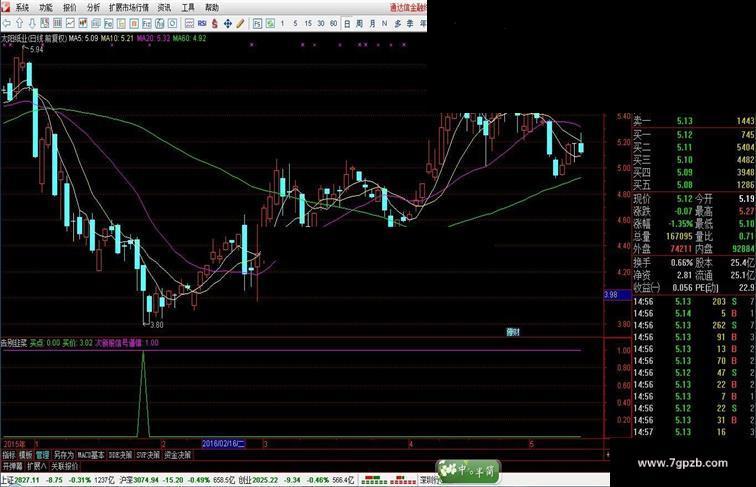Viewport: 756px width, 487px height.
Task: Click the 指标 tab below chart
Action: (x=9, y=455)
